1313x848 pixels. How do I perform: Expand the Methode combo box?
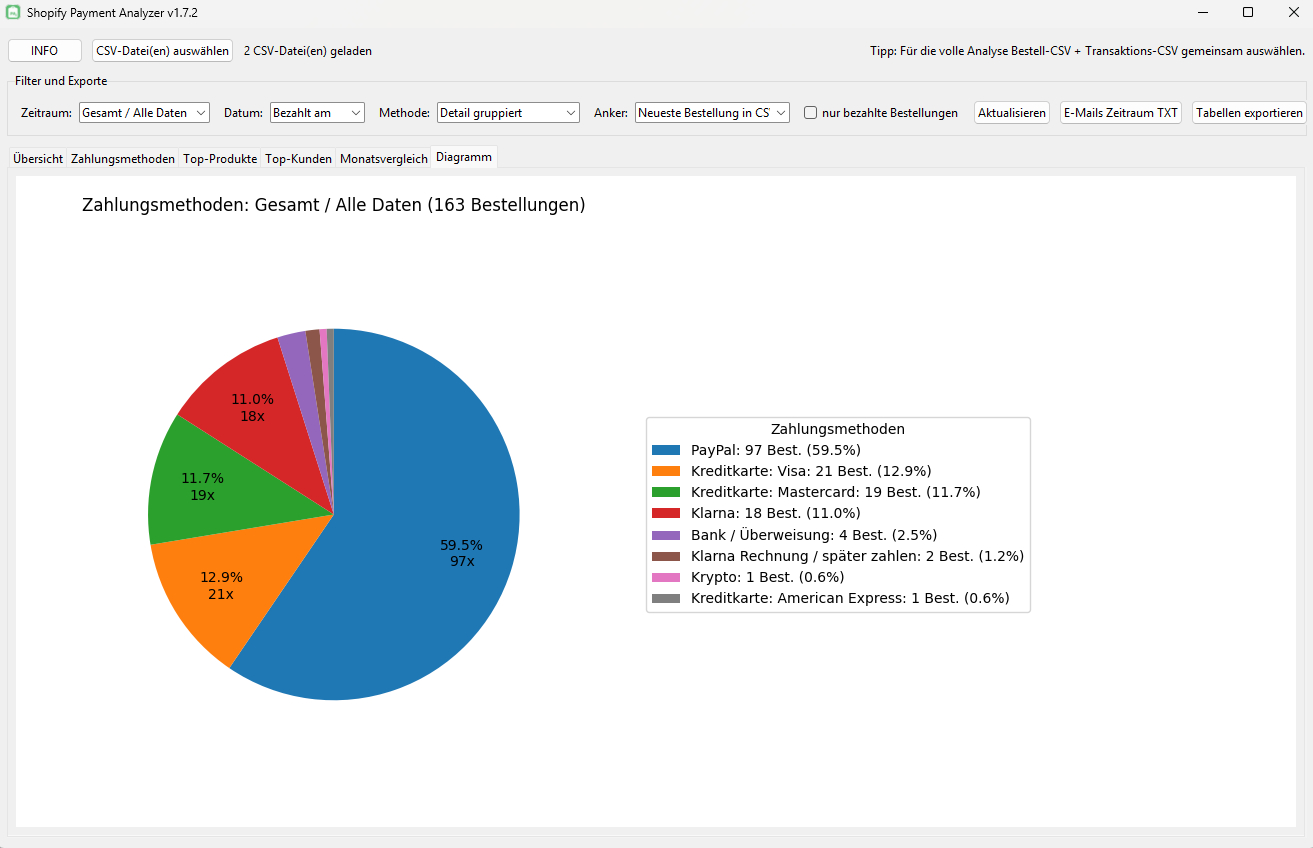(x=508, y=113)
